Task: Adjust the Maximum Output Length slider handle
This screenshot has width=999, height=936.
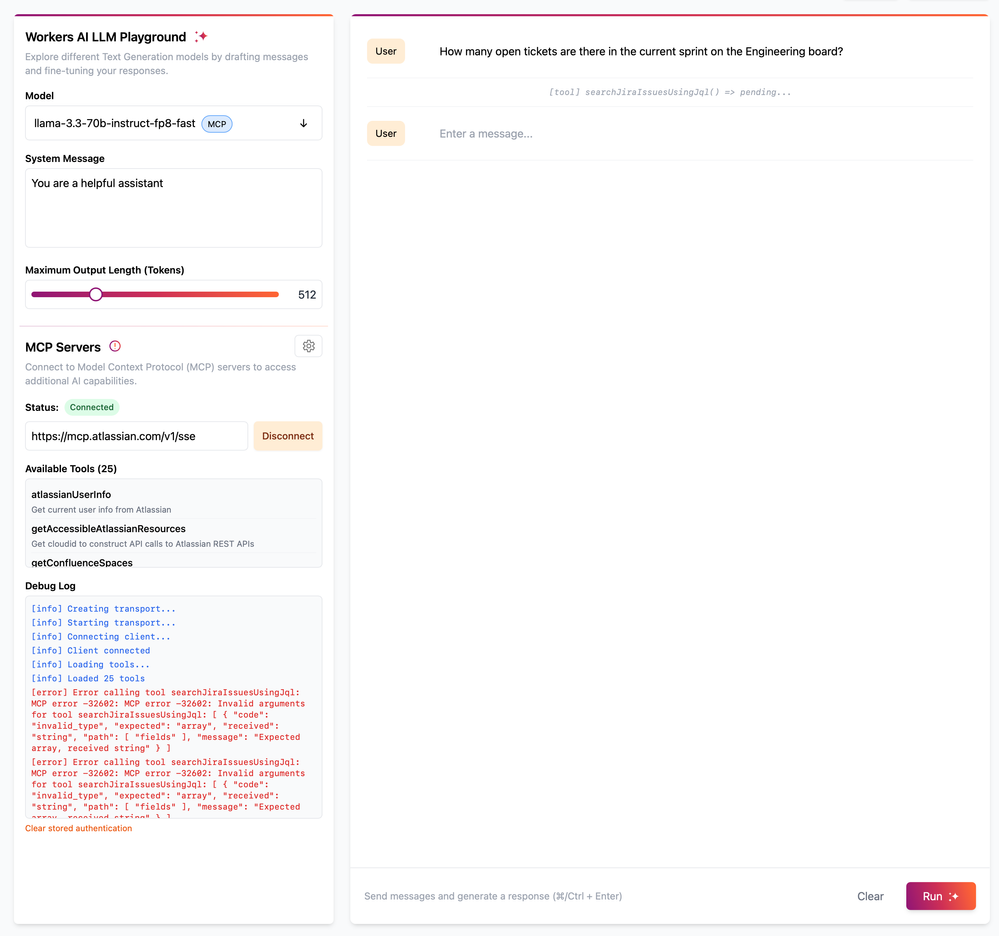Action: pyautogui.click(x=96, y=294)
